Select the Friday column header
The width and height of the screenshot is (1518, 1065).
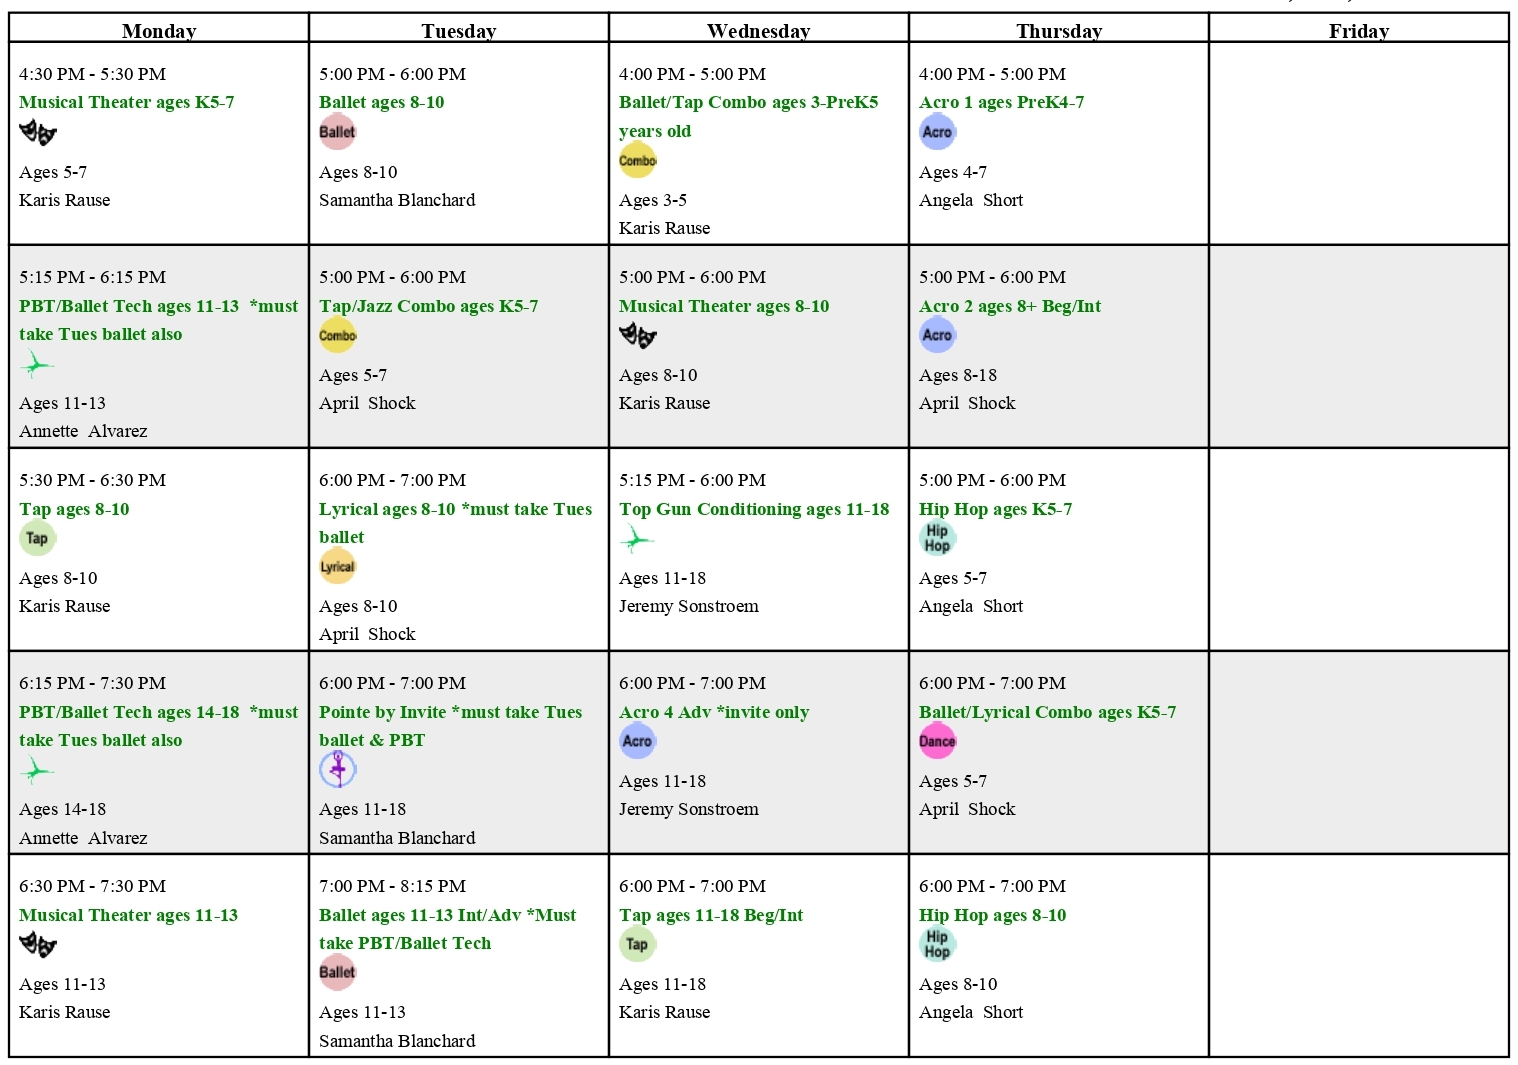pyautogui.click(x=1359, y=29)
